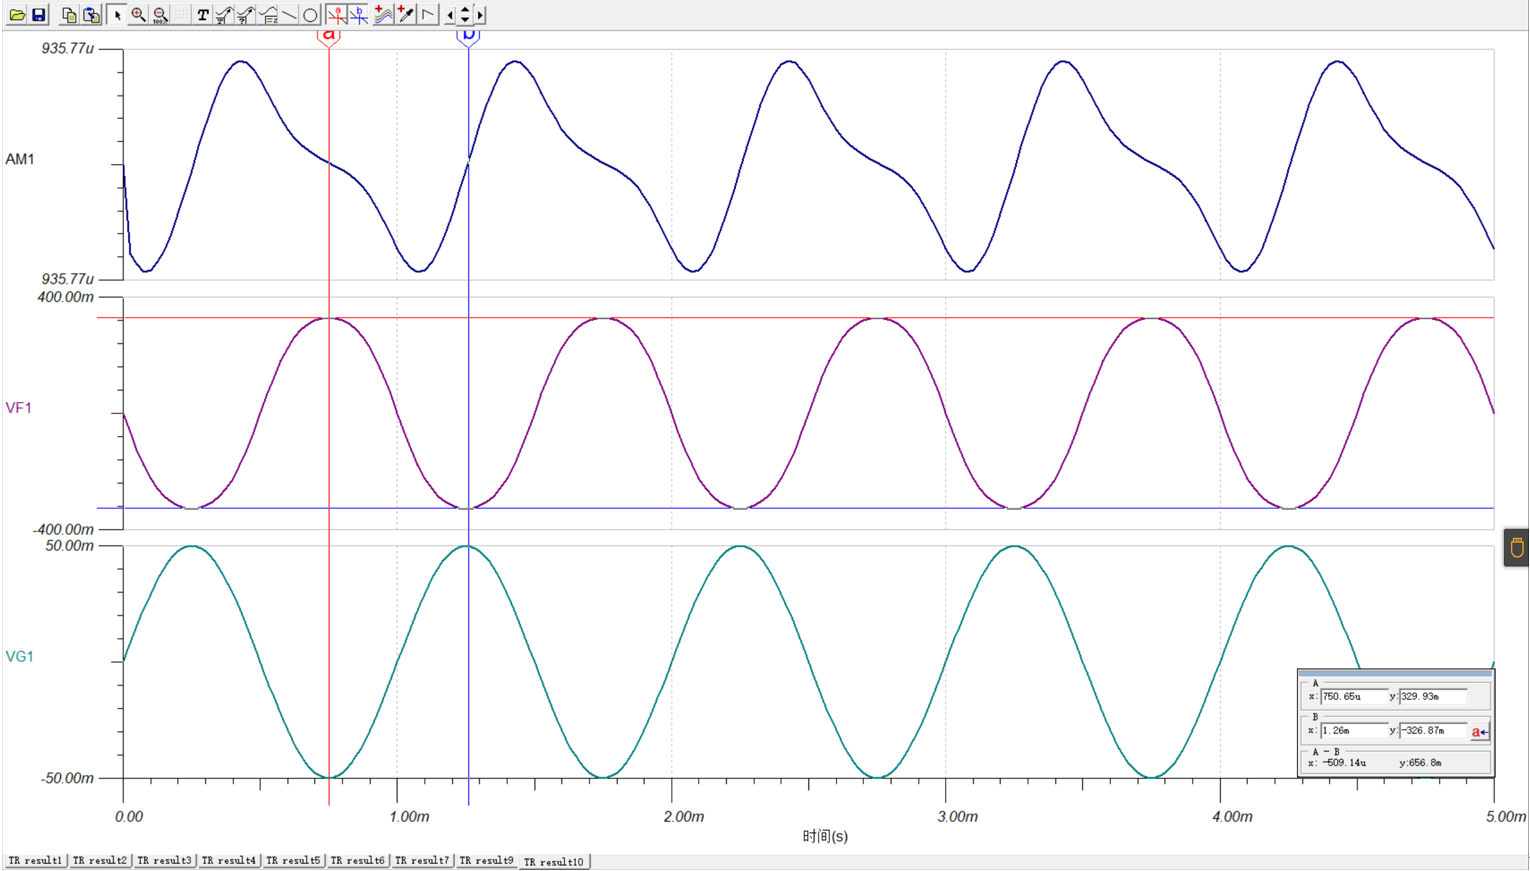Click the 2.00m time axis label
Screen dimensions: 1530x871
684,816
